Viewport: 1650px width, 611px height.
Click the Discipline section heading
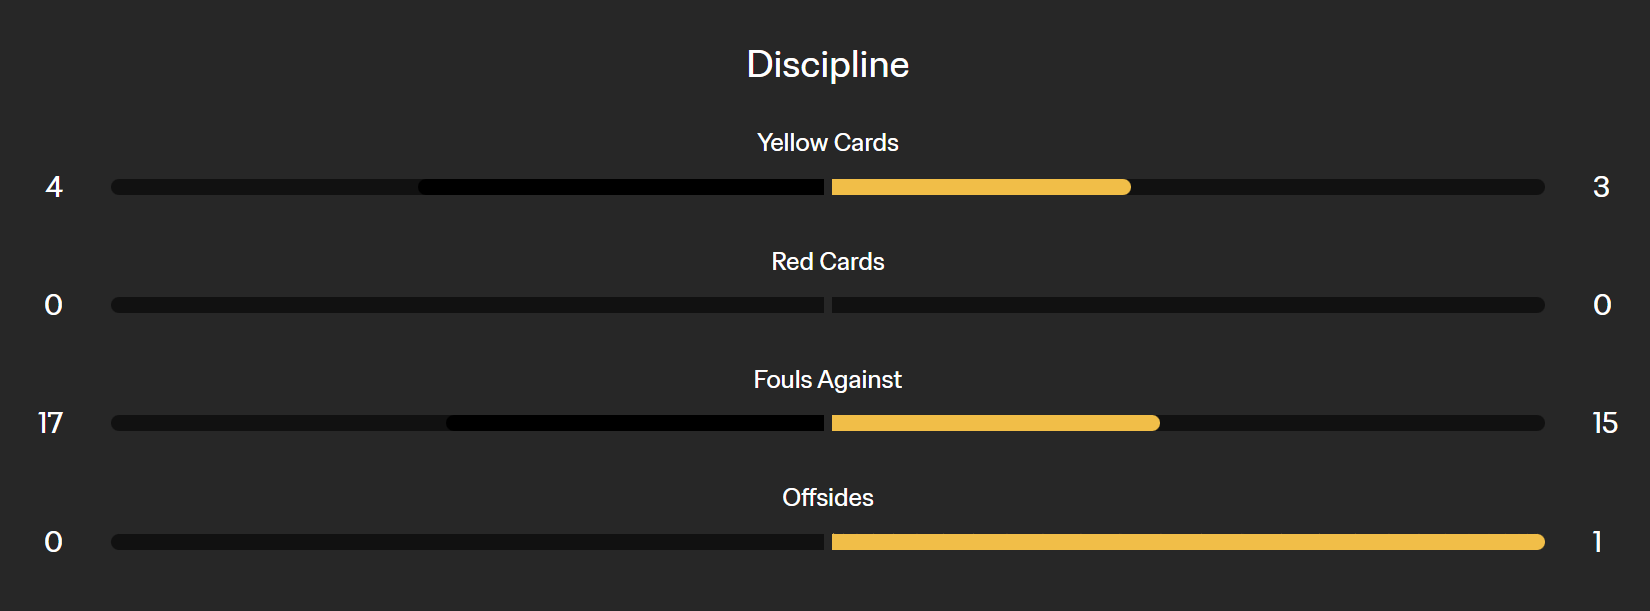coord(827,65)
